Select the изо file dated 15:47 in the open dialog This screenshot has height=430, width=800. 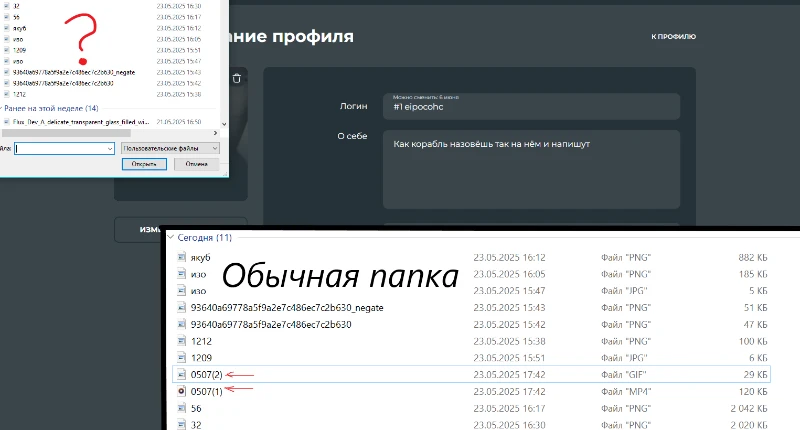coord(18,61)
